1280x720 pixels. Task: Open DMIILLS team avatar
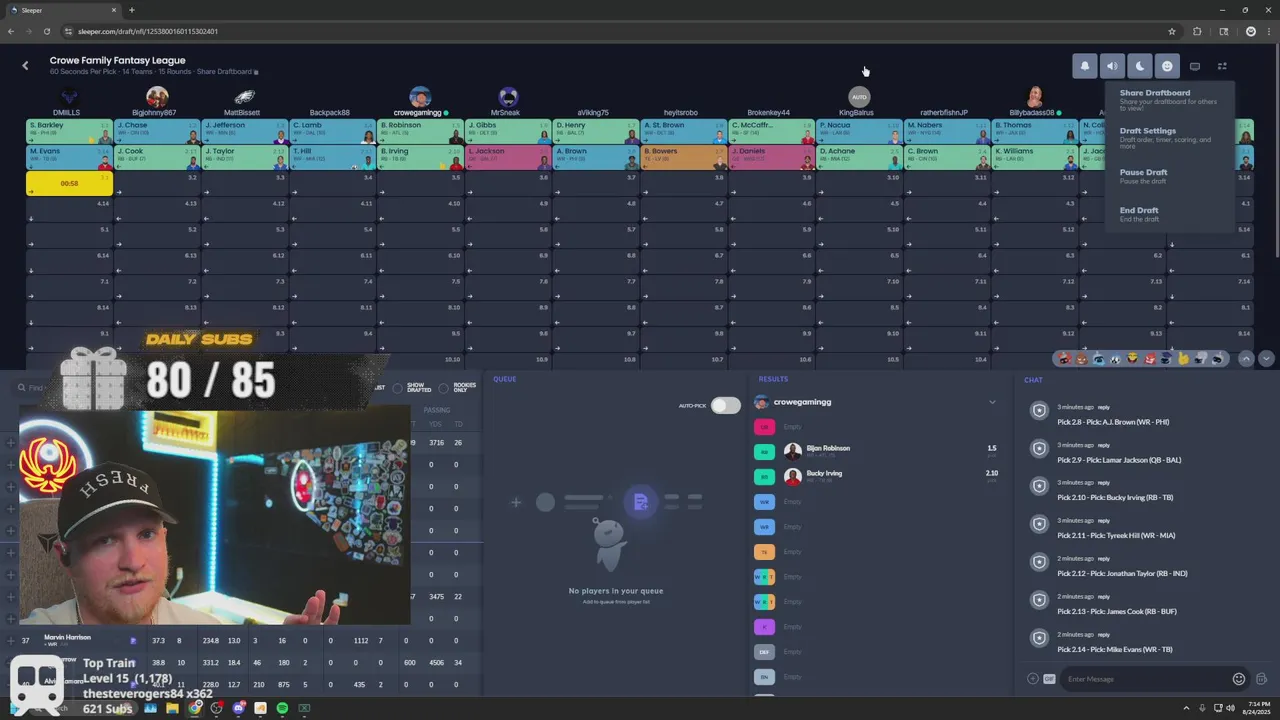click(69, 97)
